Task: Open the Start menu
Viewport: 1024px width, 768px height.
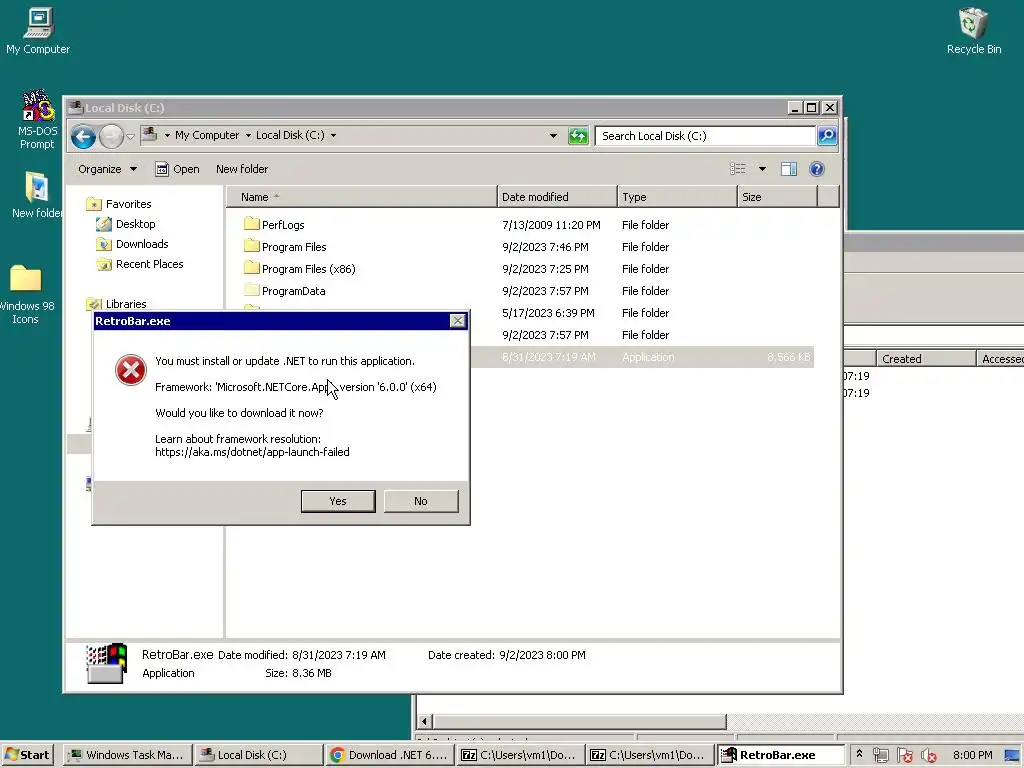Action: [x=27, y=755]
